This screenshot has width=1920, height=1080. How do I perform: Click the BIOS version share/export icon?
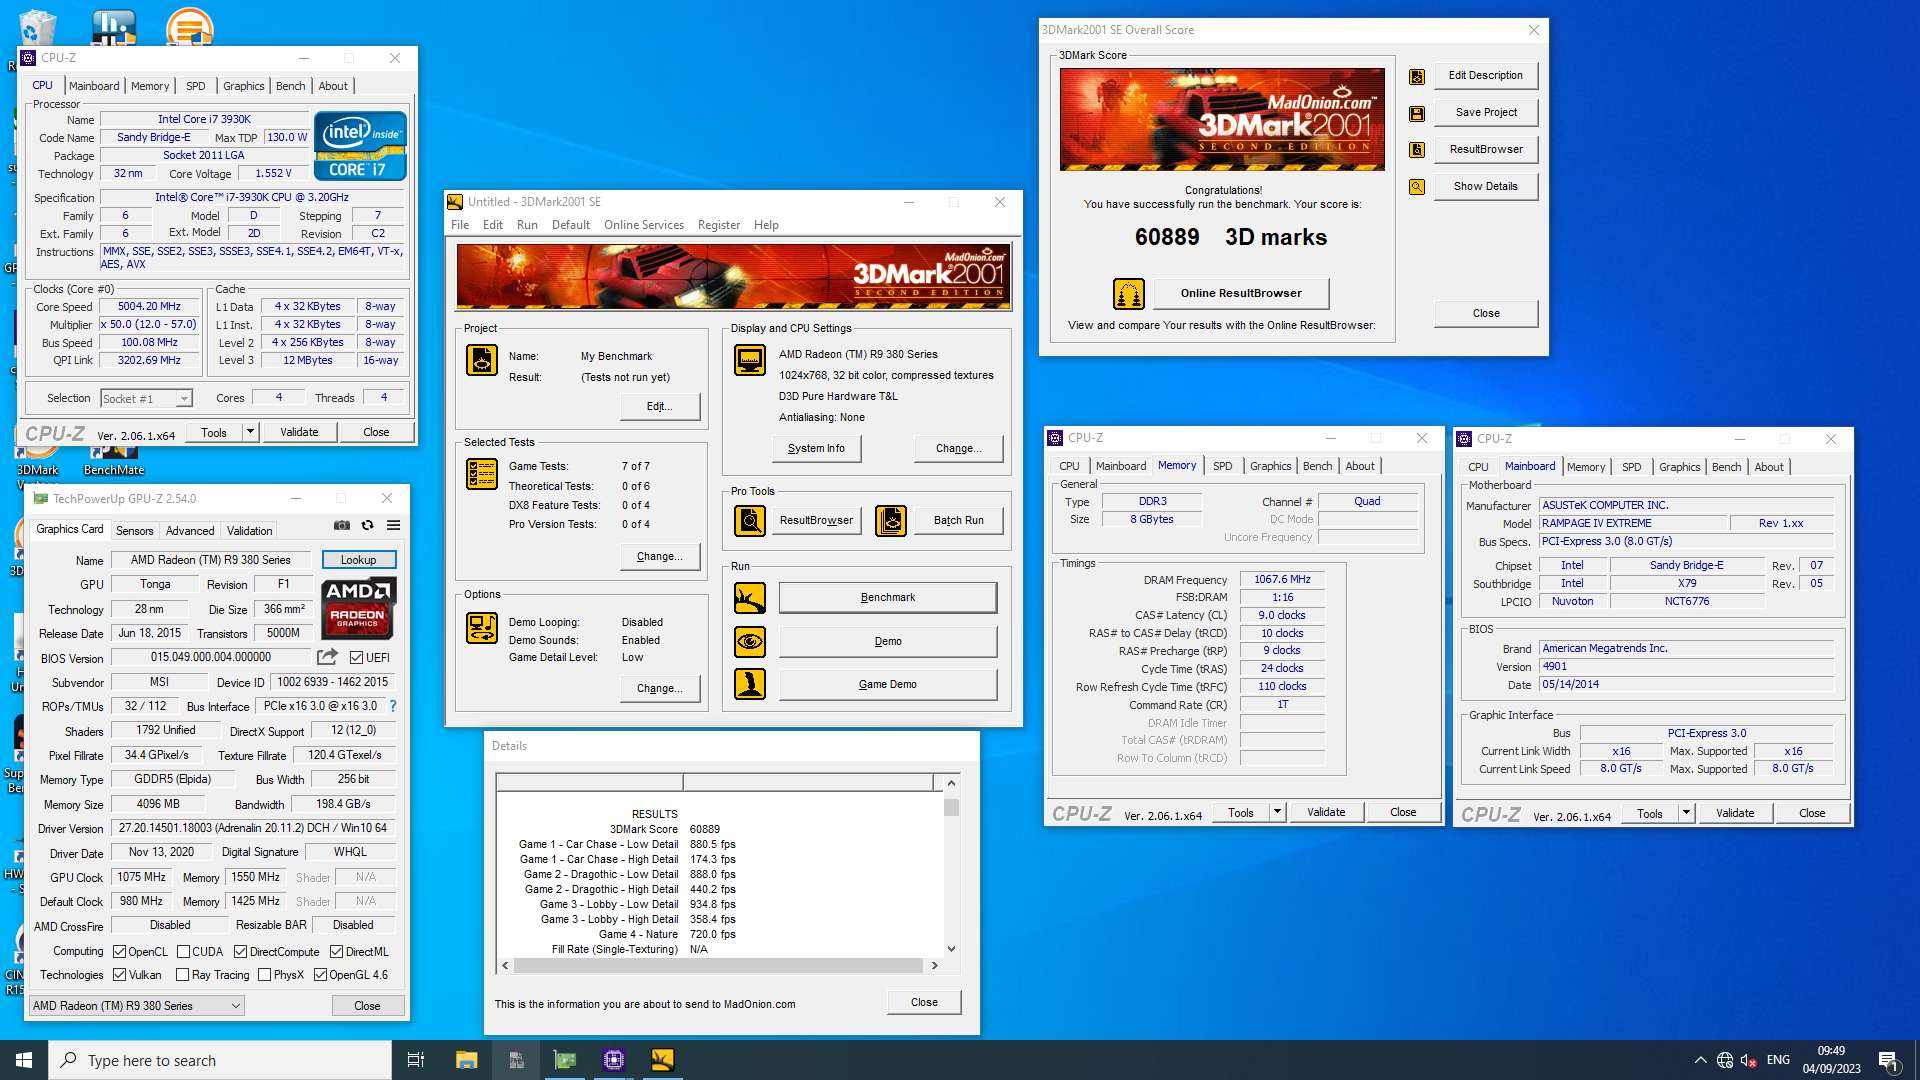[x=327, y=657]
